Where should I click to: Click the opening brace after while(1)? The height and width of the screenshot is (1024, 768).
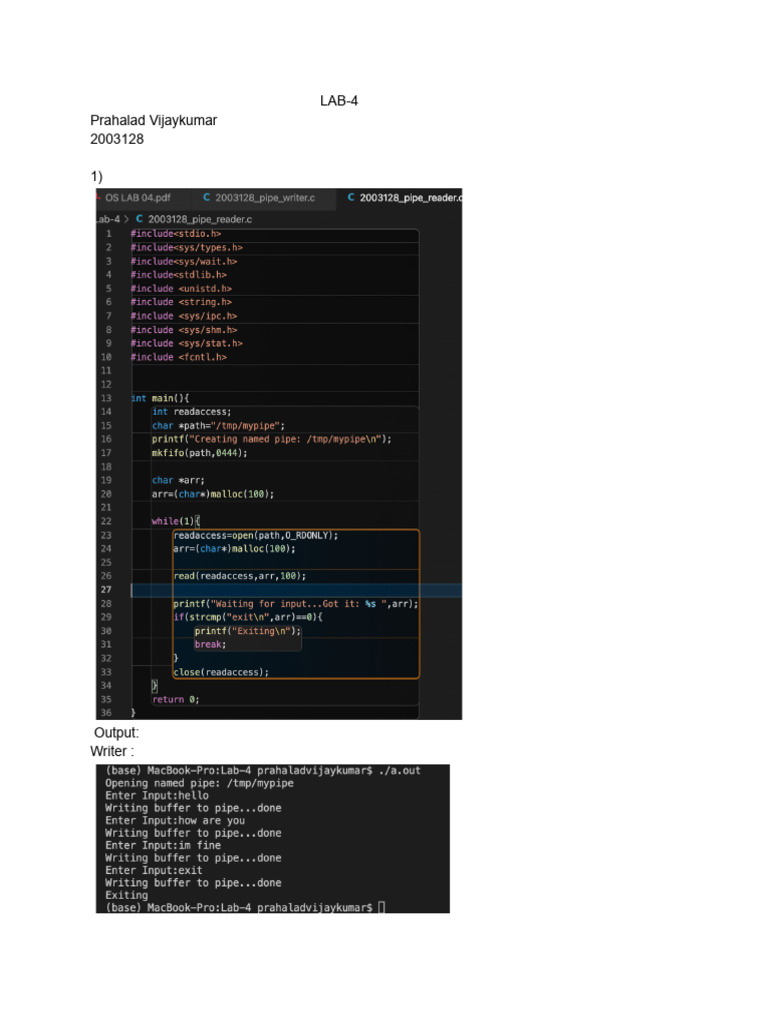(x=197, y=521)
